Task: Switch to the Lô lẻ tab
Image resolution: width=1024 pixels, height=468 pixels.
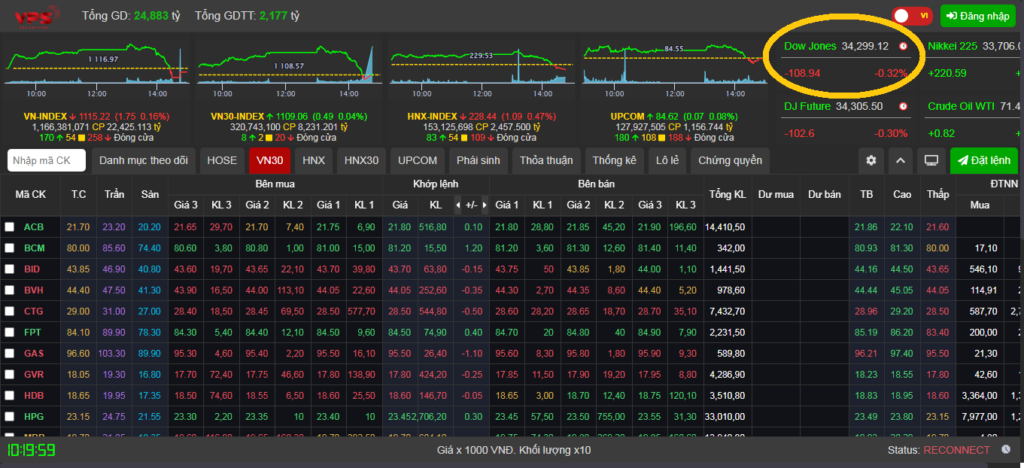Action: 666,161
